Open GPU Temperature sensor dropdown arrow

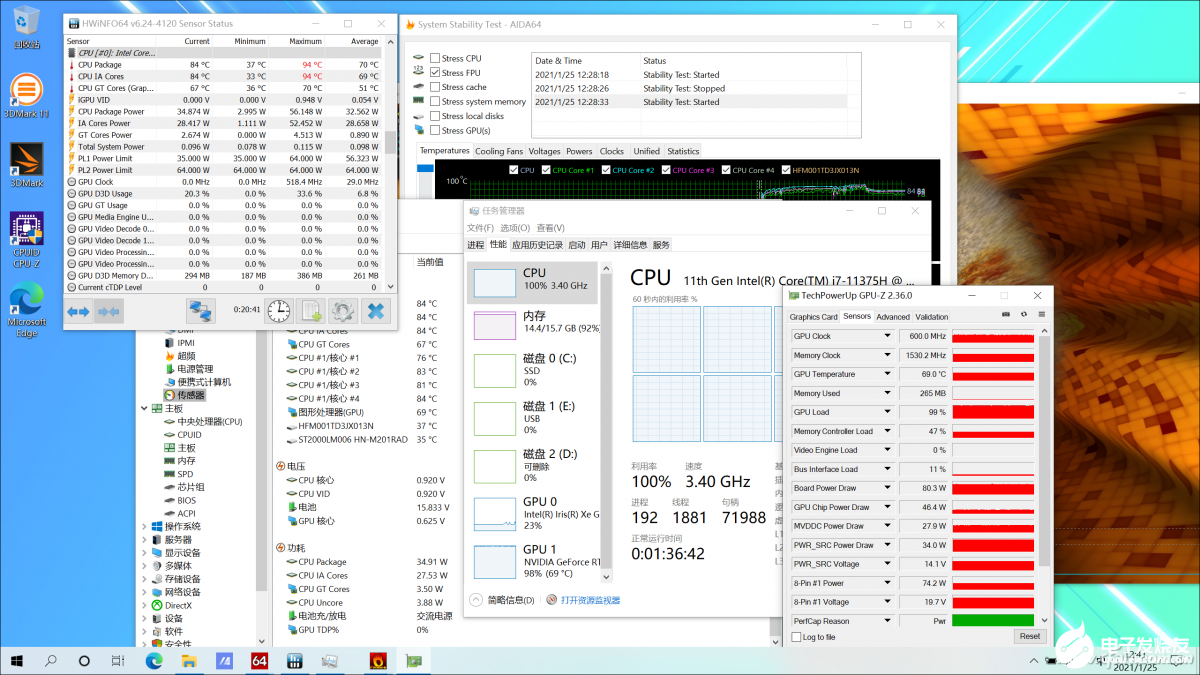(887, 374)
